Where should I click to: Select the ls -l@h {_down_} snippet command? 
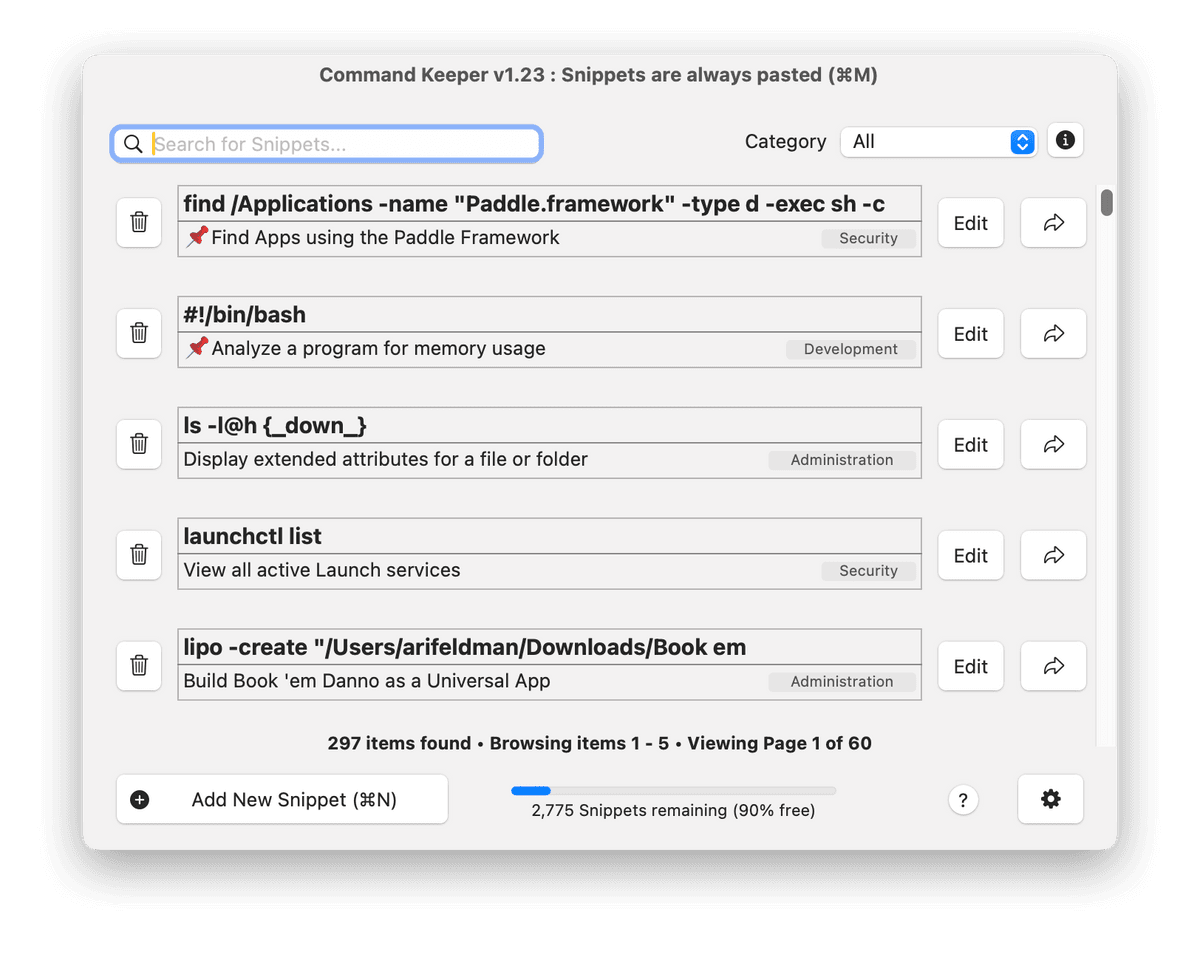549,426
